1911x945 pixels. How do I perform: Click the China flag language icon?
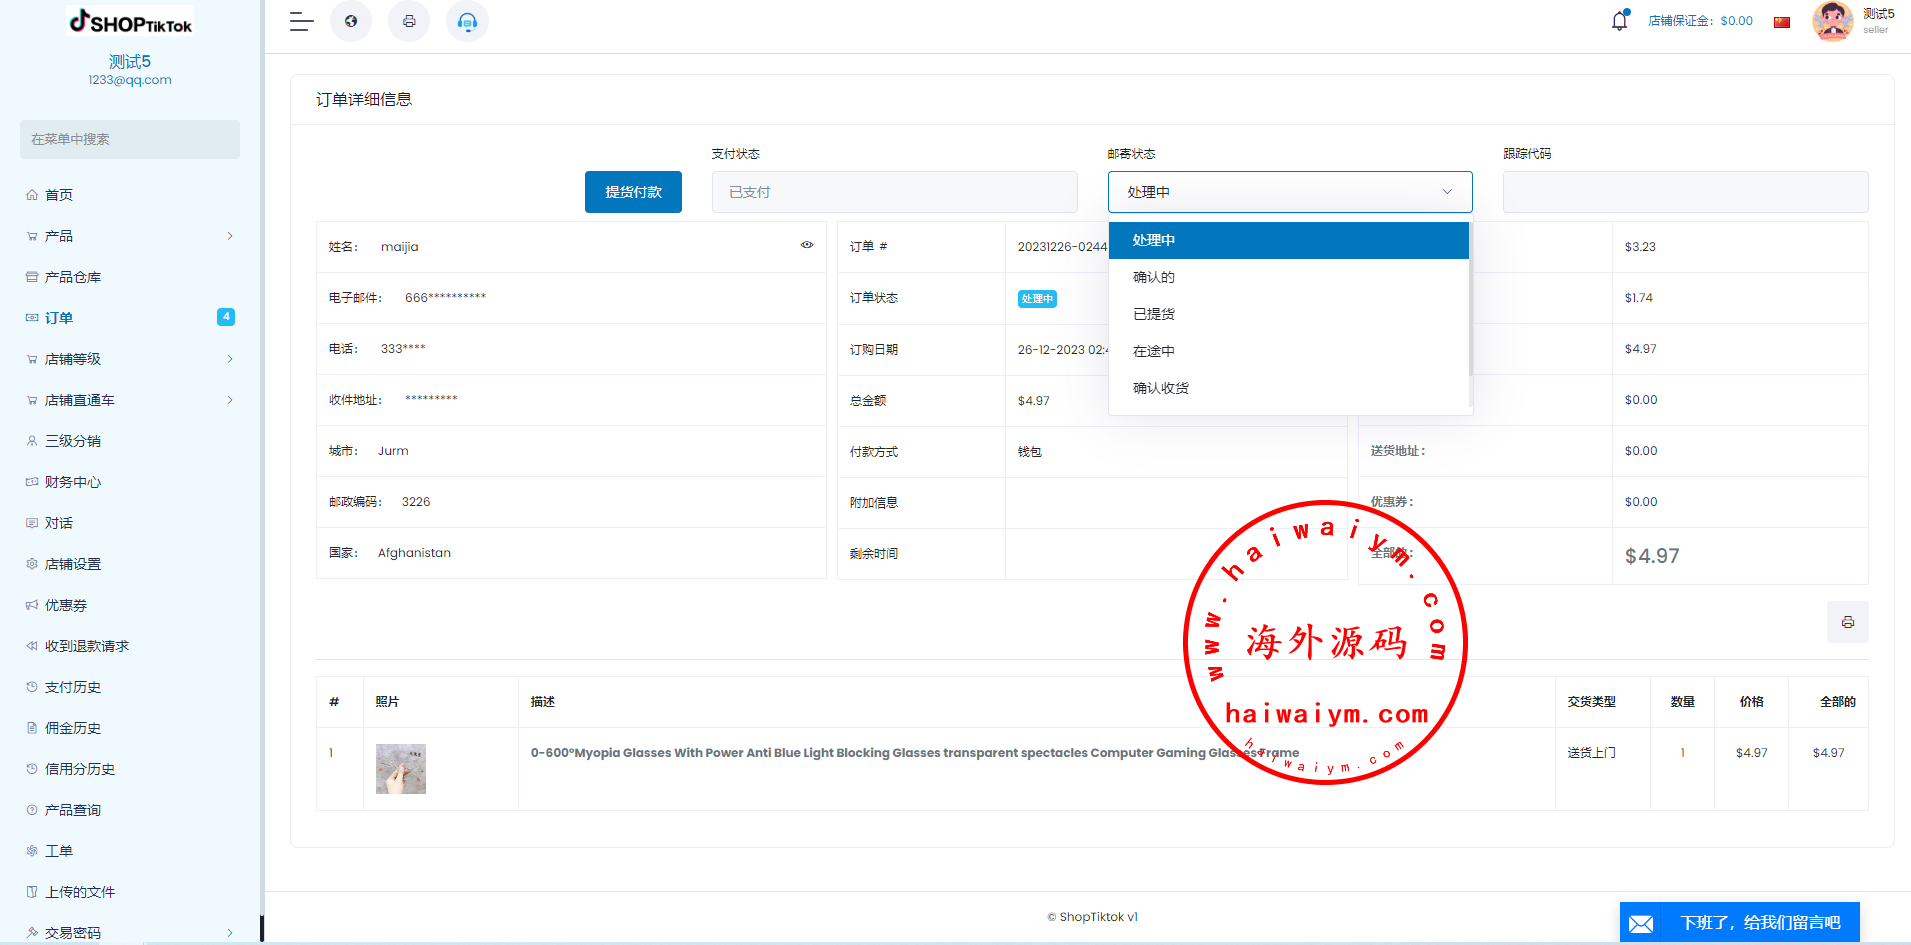1781,22
